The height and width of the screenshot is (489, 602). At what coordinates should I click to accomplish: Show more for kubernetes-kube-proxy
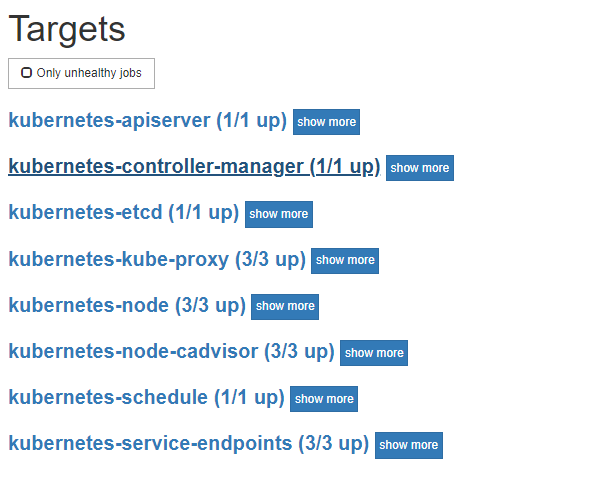click(345, 260)
